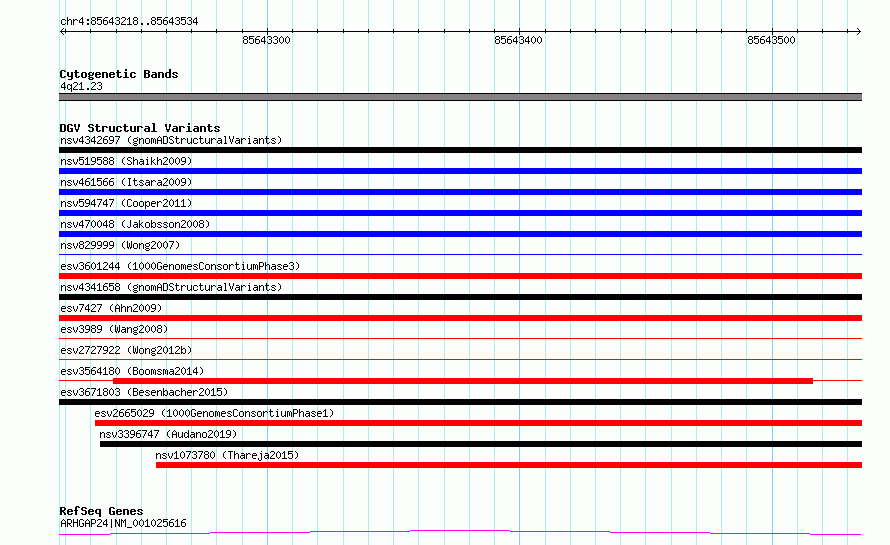Open the esv3564180 (Boomsma2014) label
Screen dimensions: 890x545
[x=132, y=371]
